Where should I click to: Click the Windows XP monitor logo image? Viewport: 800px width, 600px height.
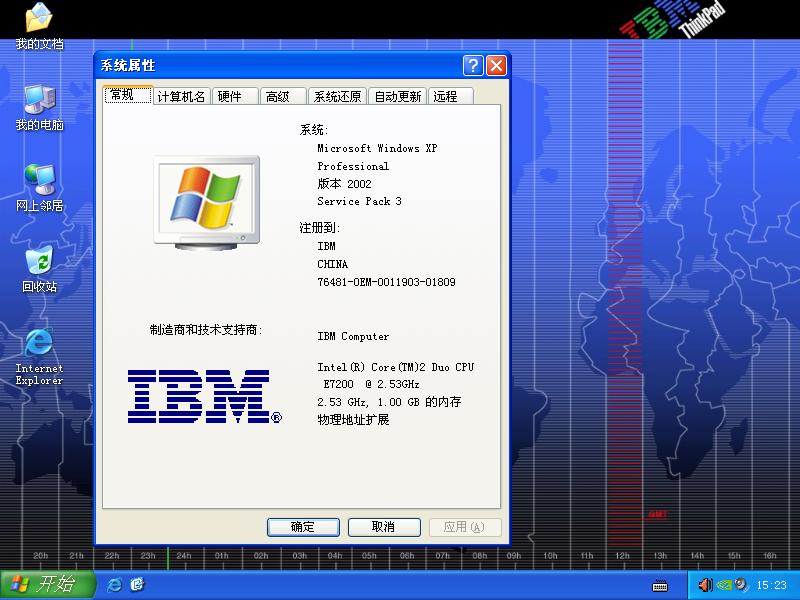coord(207,203)
